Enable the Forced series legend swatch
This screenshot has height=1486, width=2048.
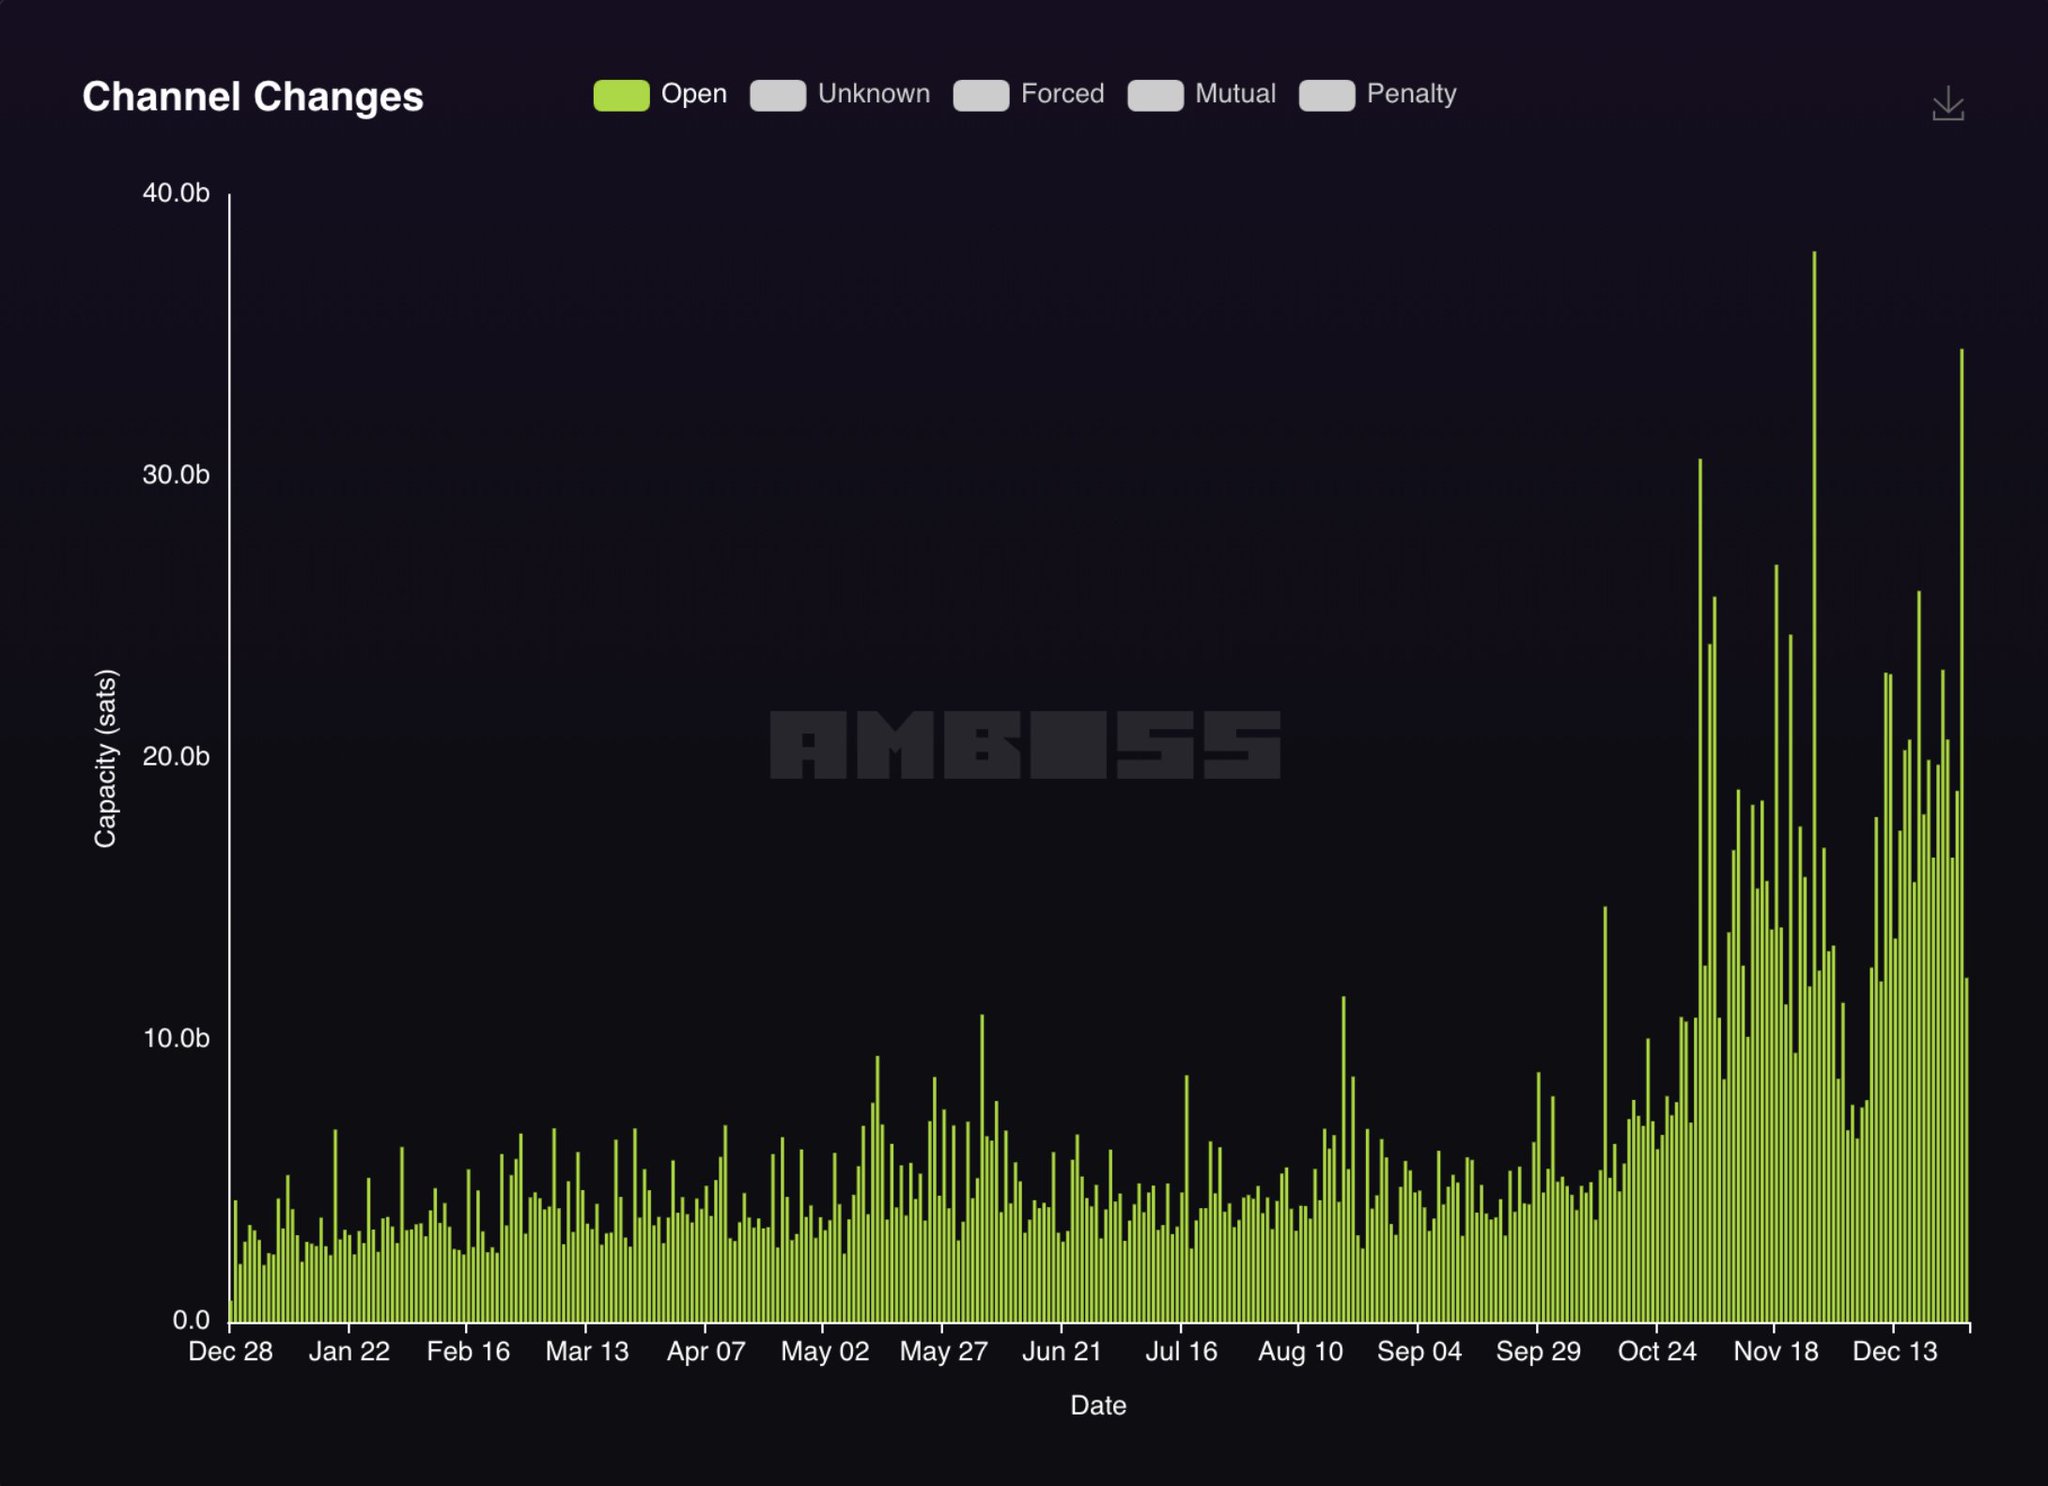pos(980,95)
